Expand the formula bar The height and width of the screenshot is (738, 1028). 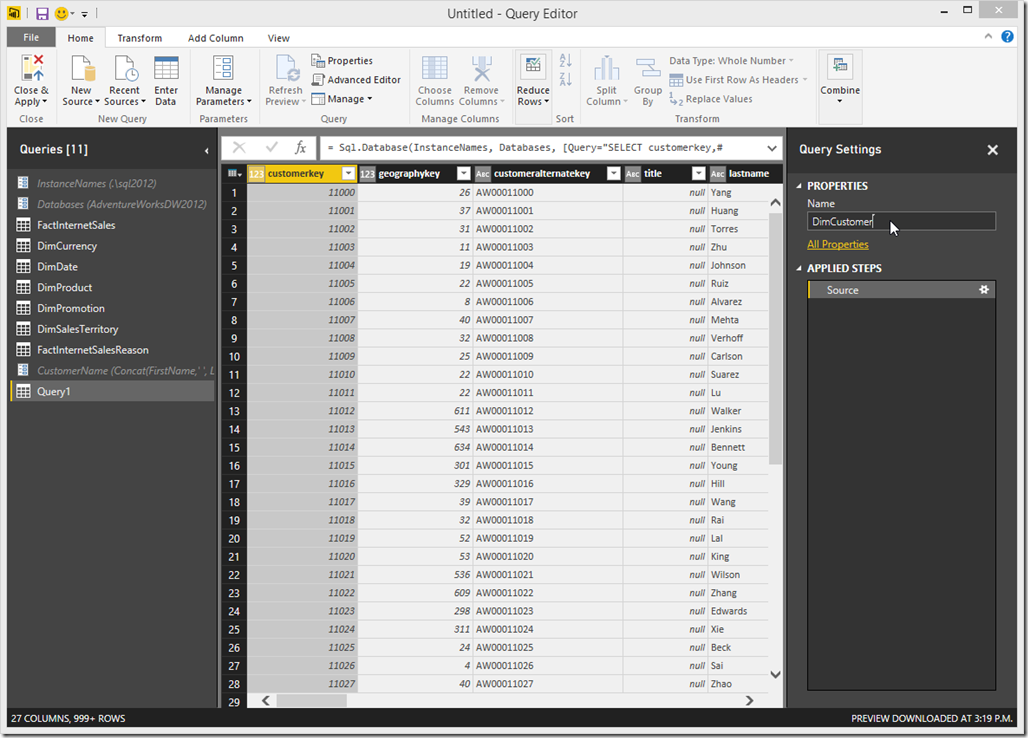pos(772,148)
